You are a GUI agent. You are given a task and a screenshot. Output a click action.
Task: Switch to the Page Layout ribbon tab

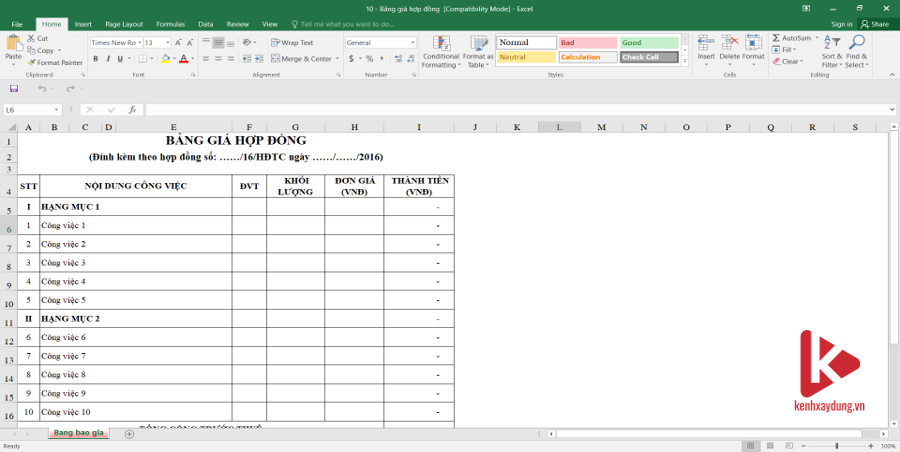124,23
